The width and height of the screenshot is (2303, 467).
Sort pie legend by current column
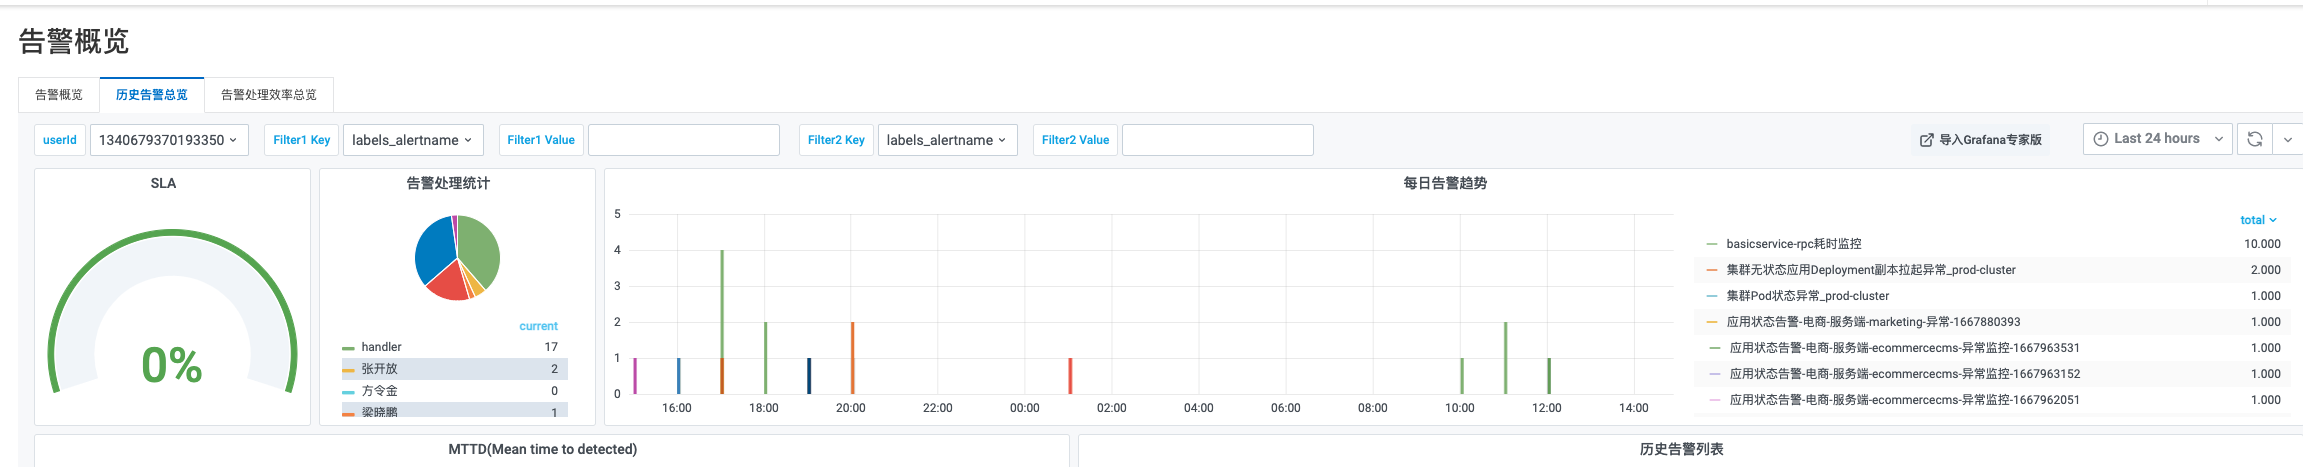click(538, 326)
